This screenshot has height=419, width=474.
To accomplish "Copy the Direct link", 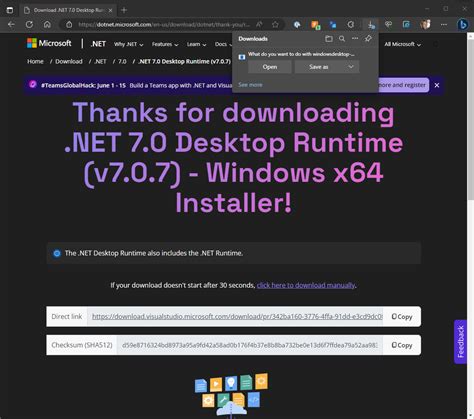I will (402, 317).
